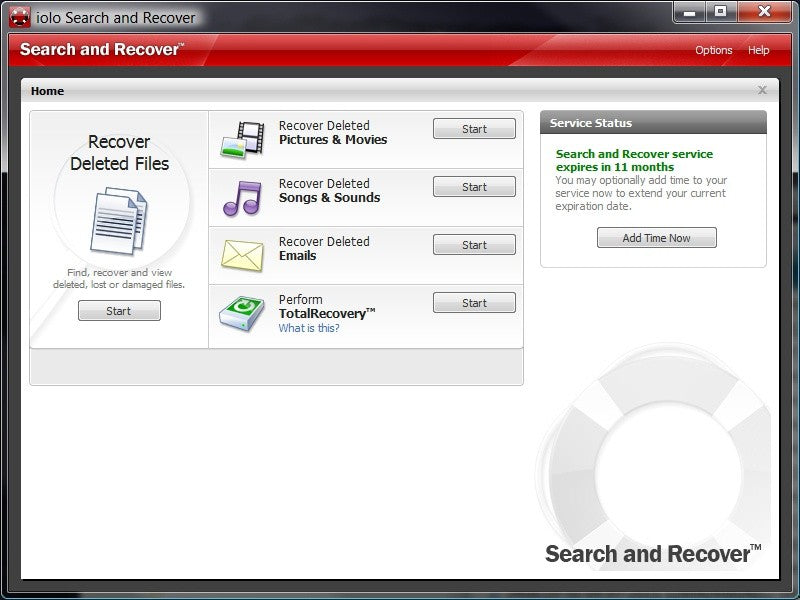Click the service expires in 11 months text
The image size is (800, 600).
tap(634, 160)
